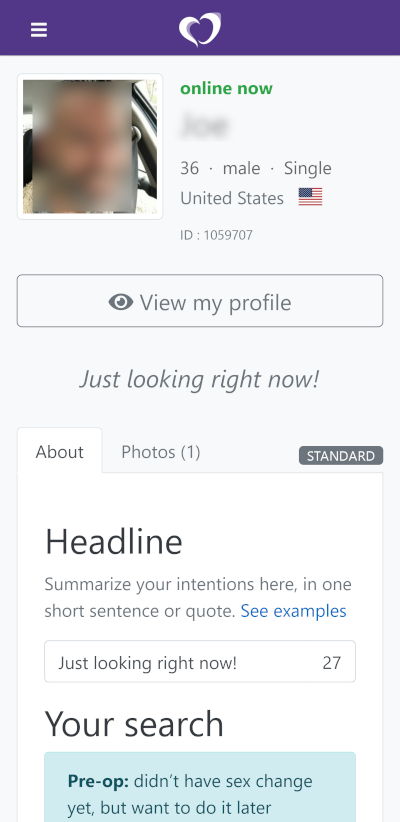
Task: Open the hamburger navigation menu
Action: coord(39,30)
